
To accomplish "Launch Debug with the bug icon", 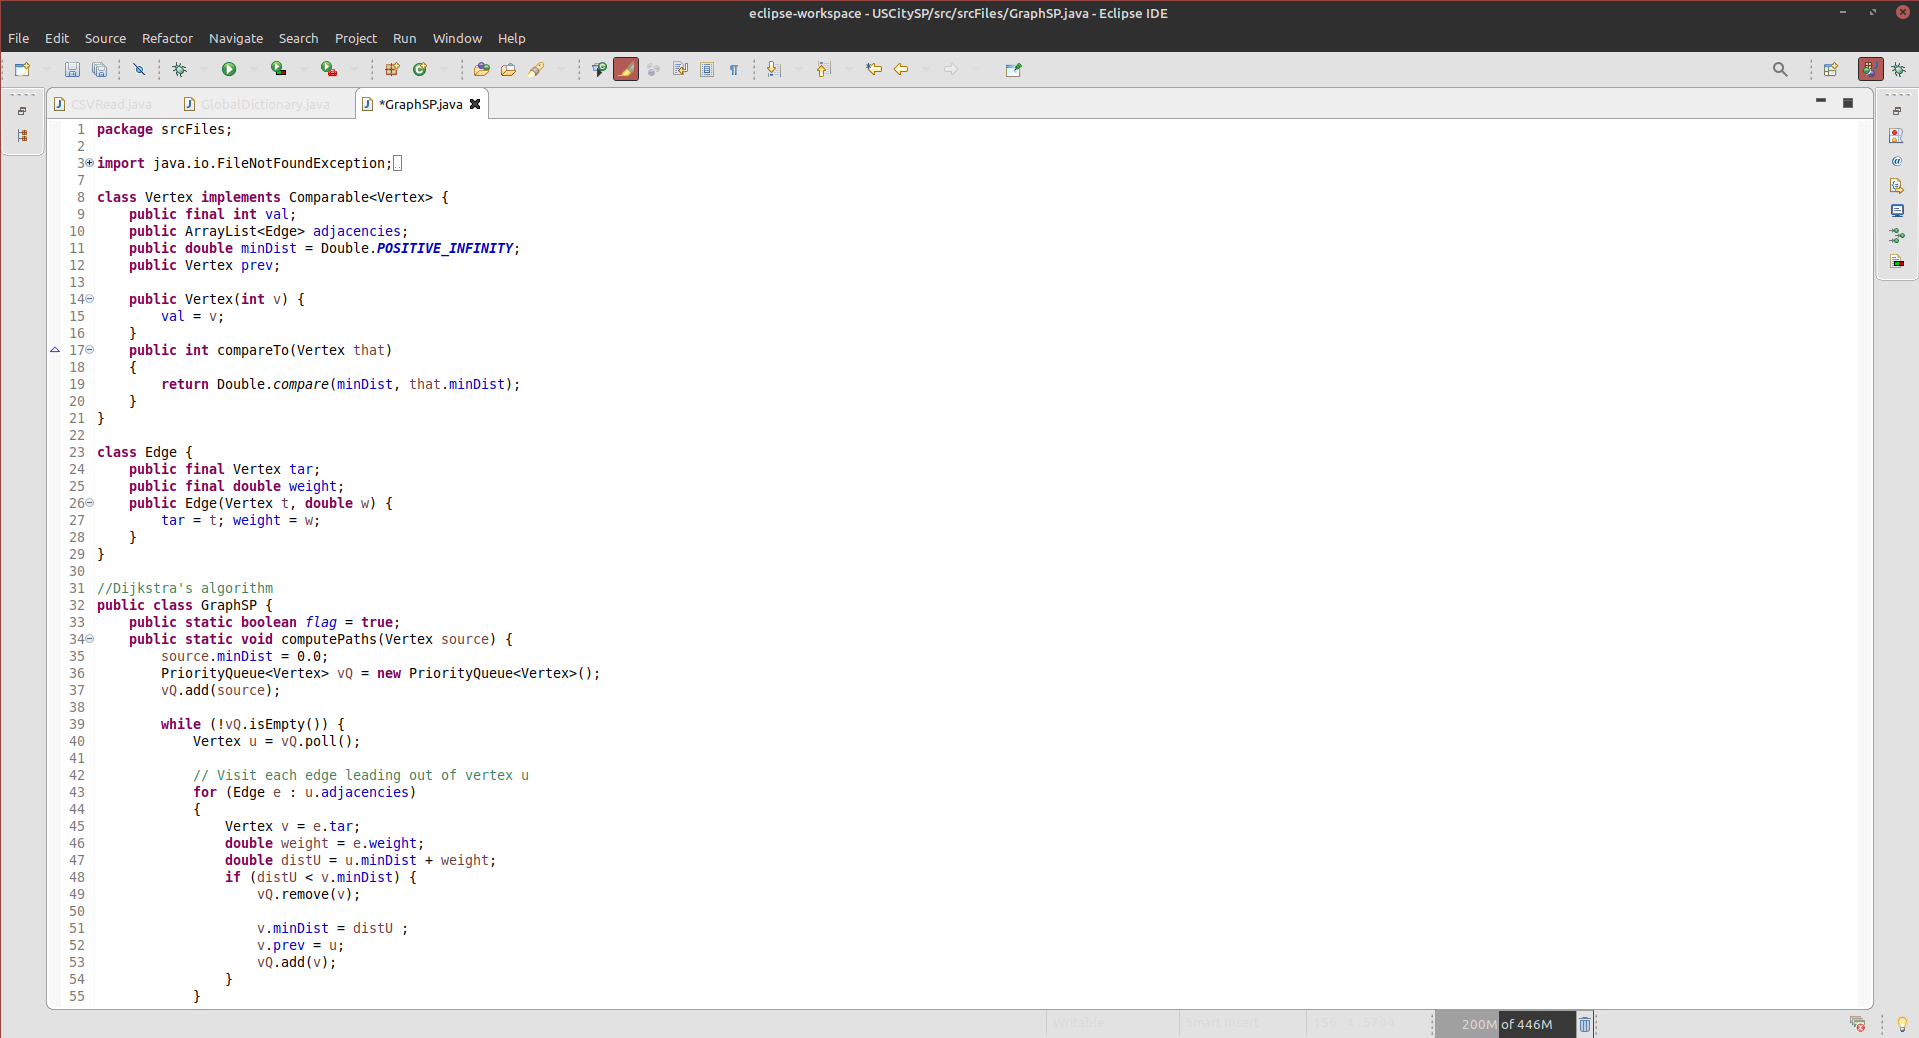I will 179,69.
